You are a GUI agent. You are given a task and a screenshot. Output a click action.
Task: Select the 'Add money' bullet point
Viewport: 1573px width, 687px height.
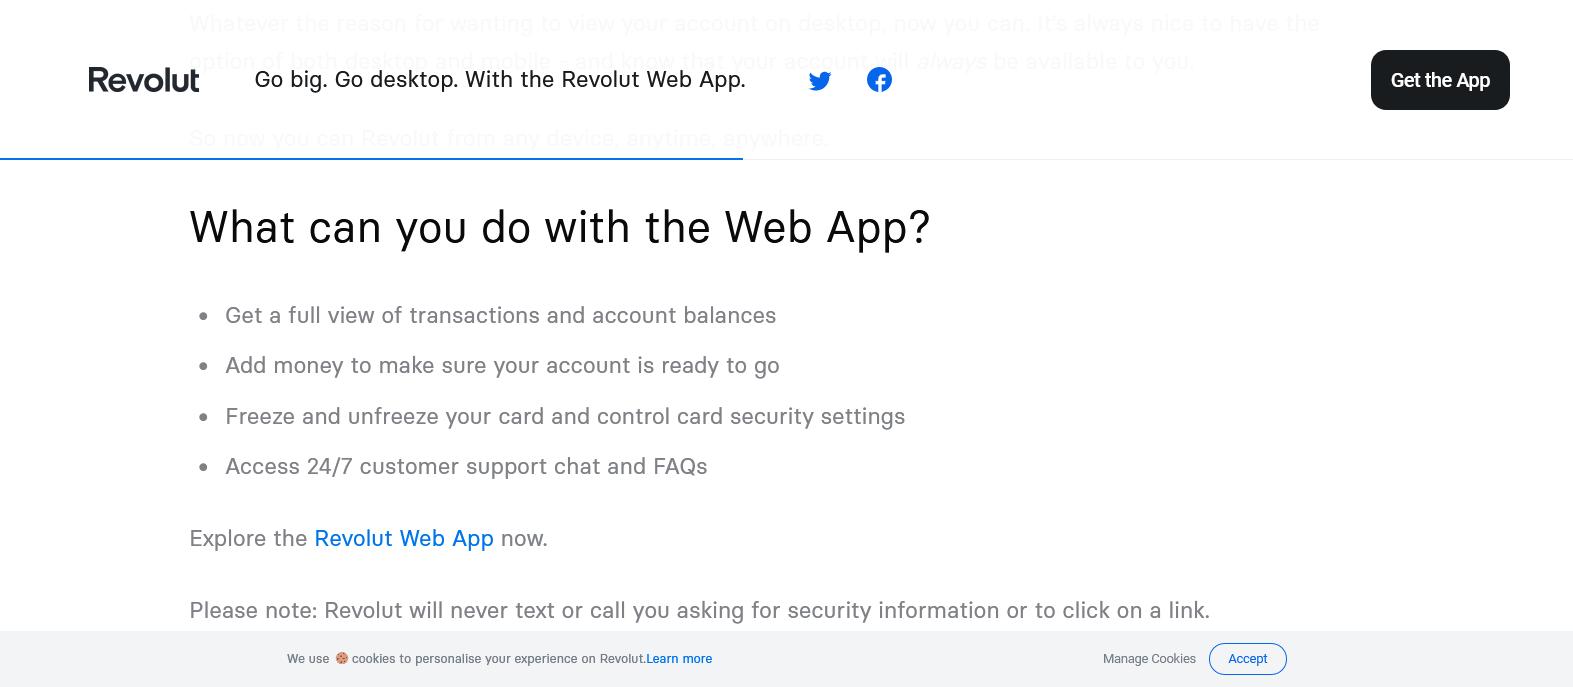click(x=502, y=365)
